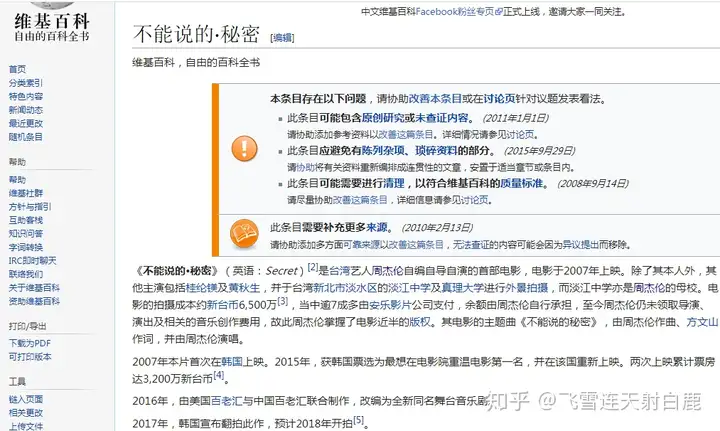Click the 改善本条目 link
This screenshot has width=720, height=431.
pos(435,99)
